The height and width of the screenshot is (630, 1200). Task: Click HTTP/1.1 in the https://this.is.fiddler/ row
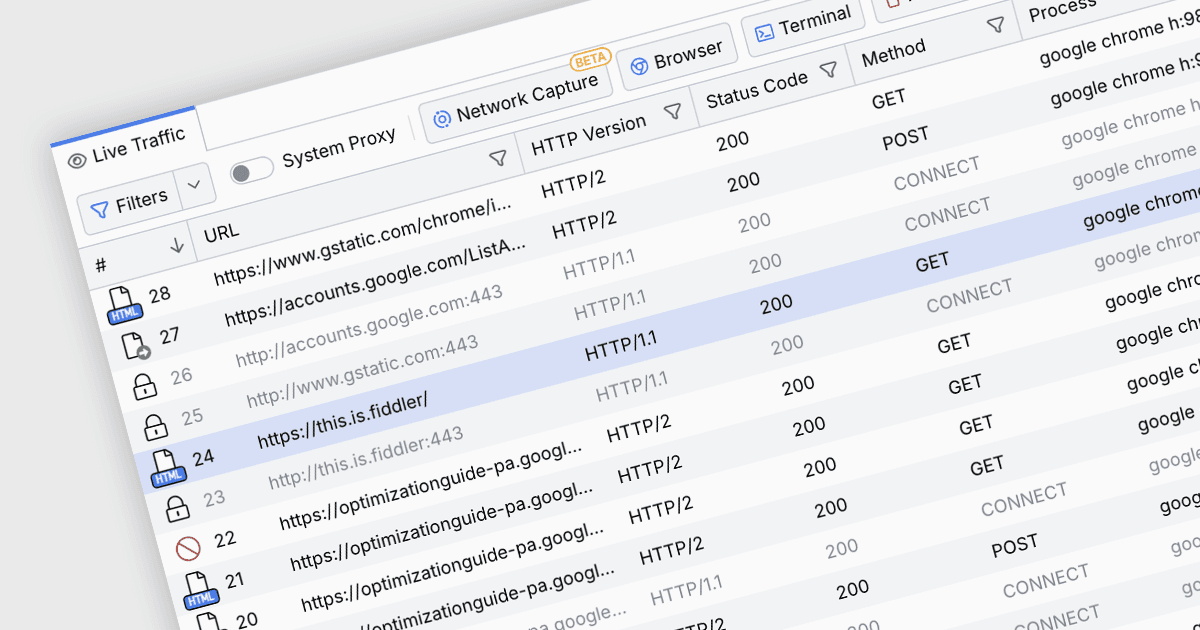(621, 347)
